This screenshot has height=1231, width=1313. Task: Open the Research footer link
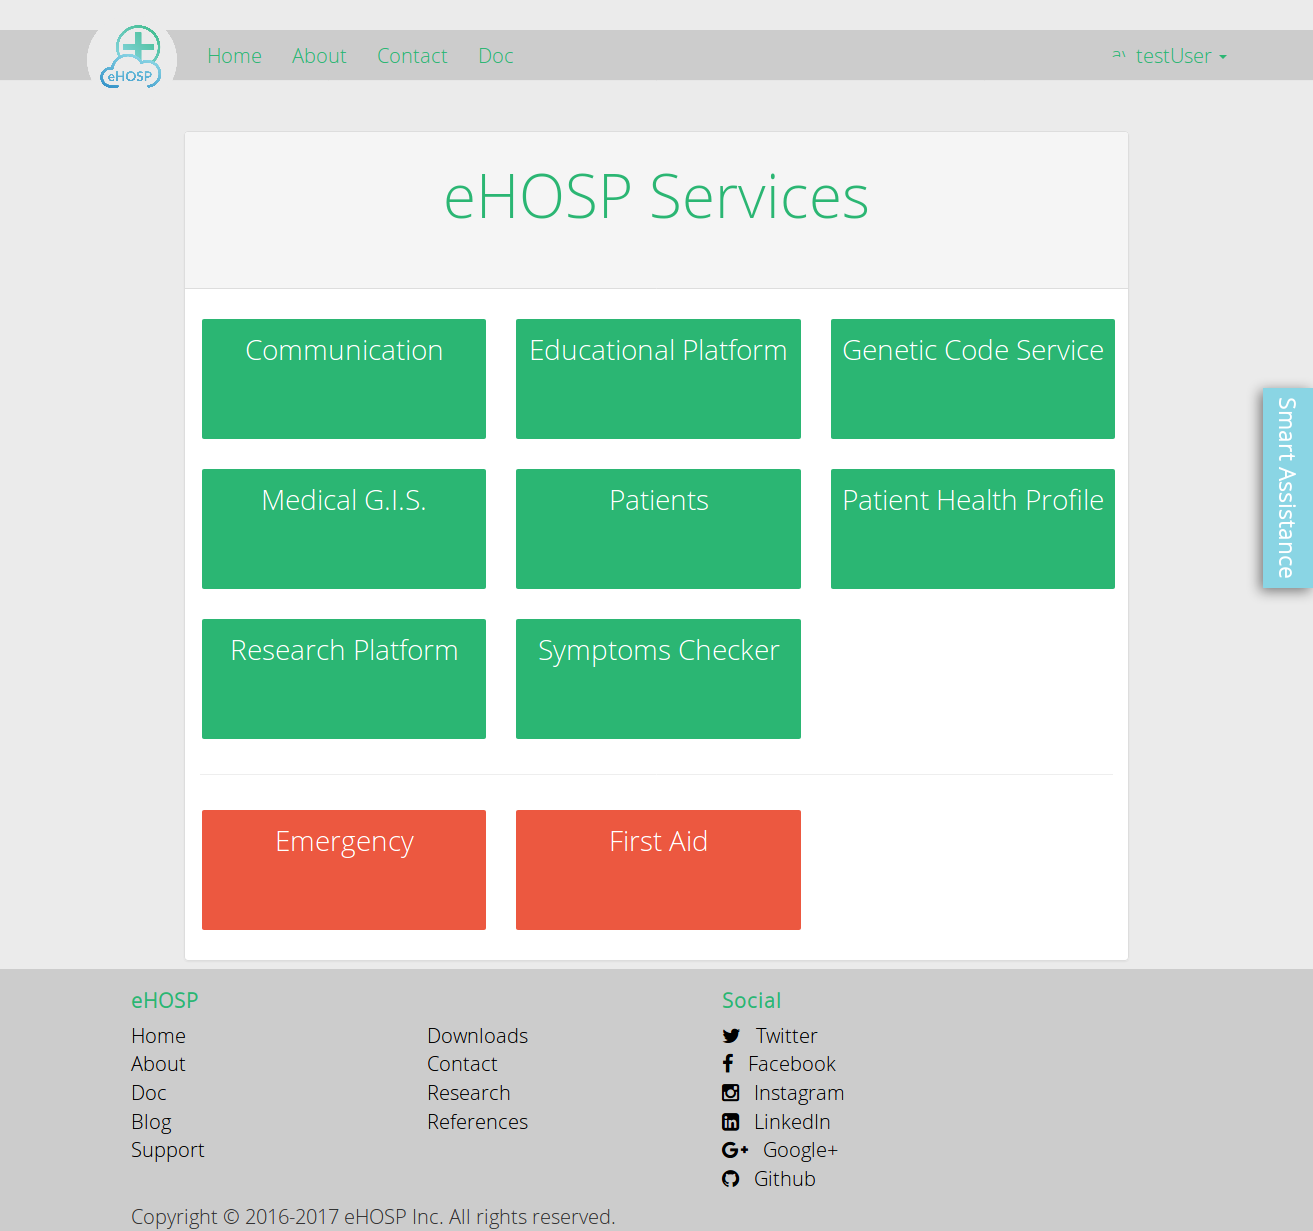click(469, 1093)
